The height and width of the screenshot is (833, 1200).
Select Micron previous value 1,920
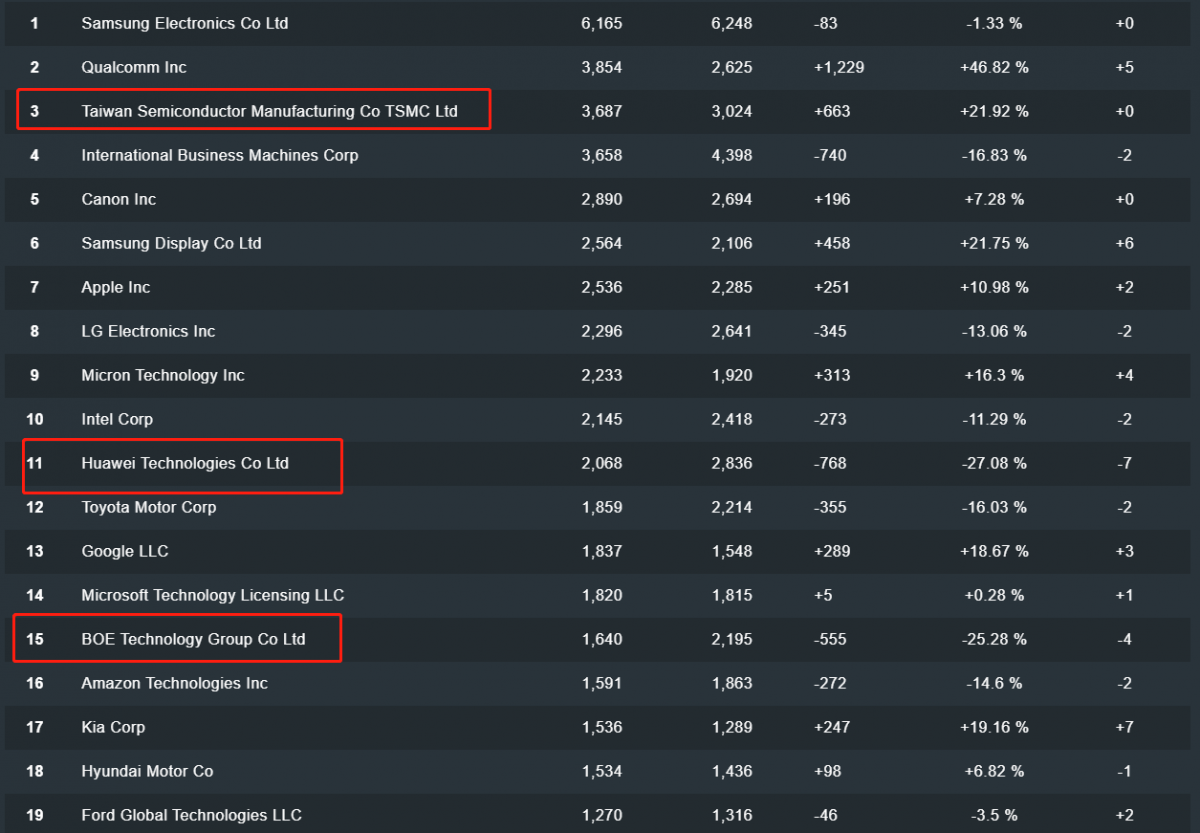coord(731,375)
